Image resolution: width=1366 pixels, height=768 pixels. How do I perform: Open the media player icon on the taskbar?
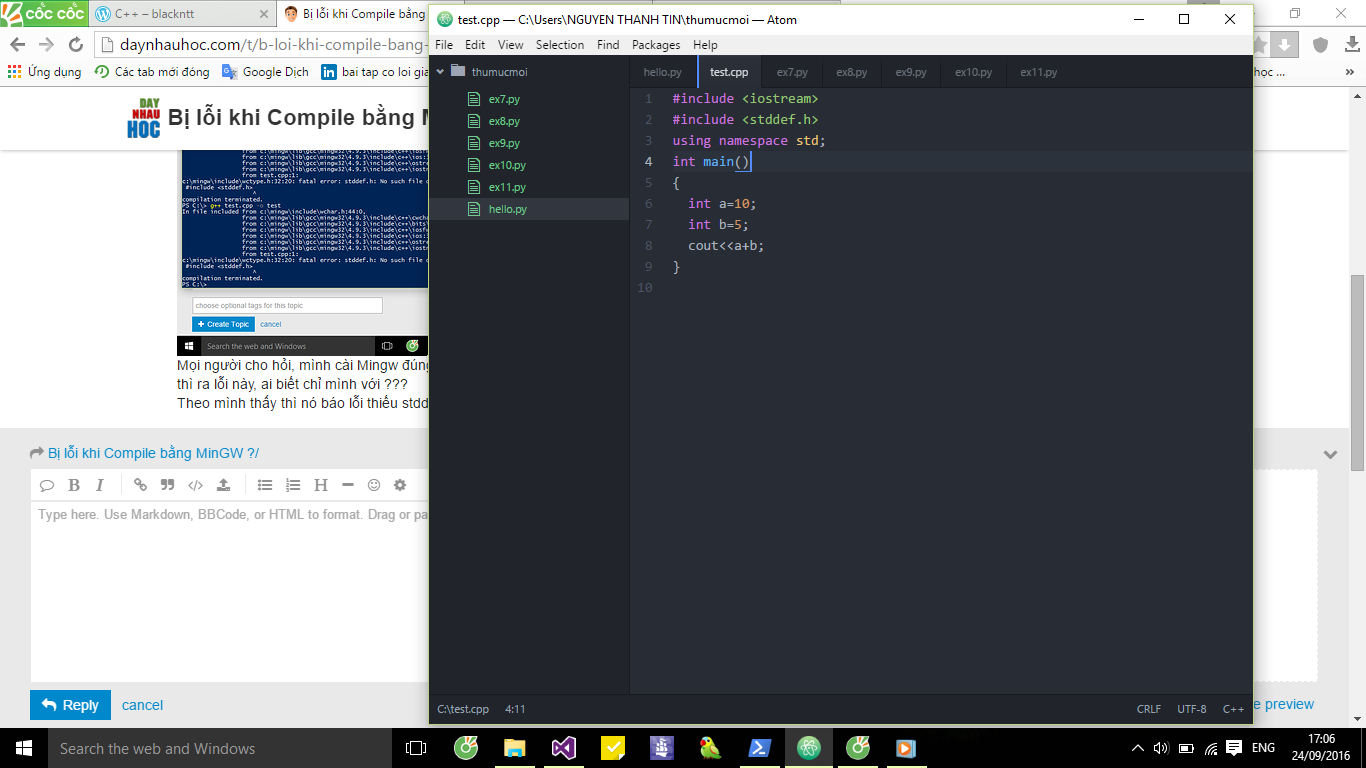[x=905, y=748]
